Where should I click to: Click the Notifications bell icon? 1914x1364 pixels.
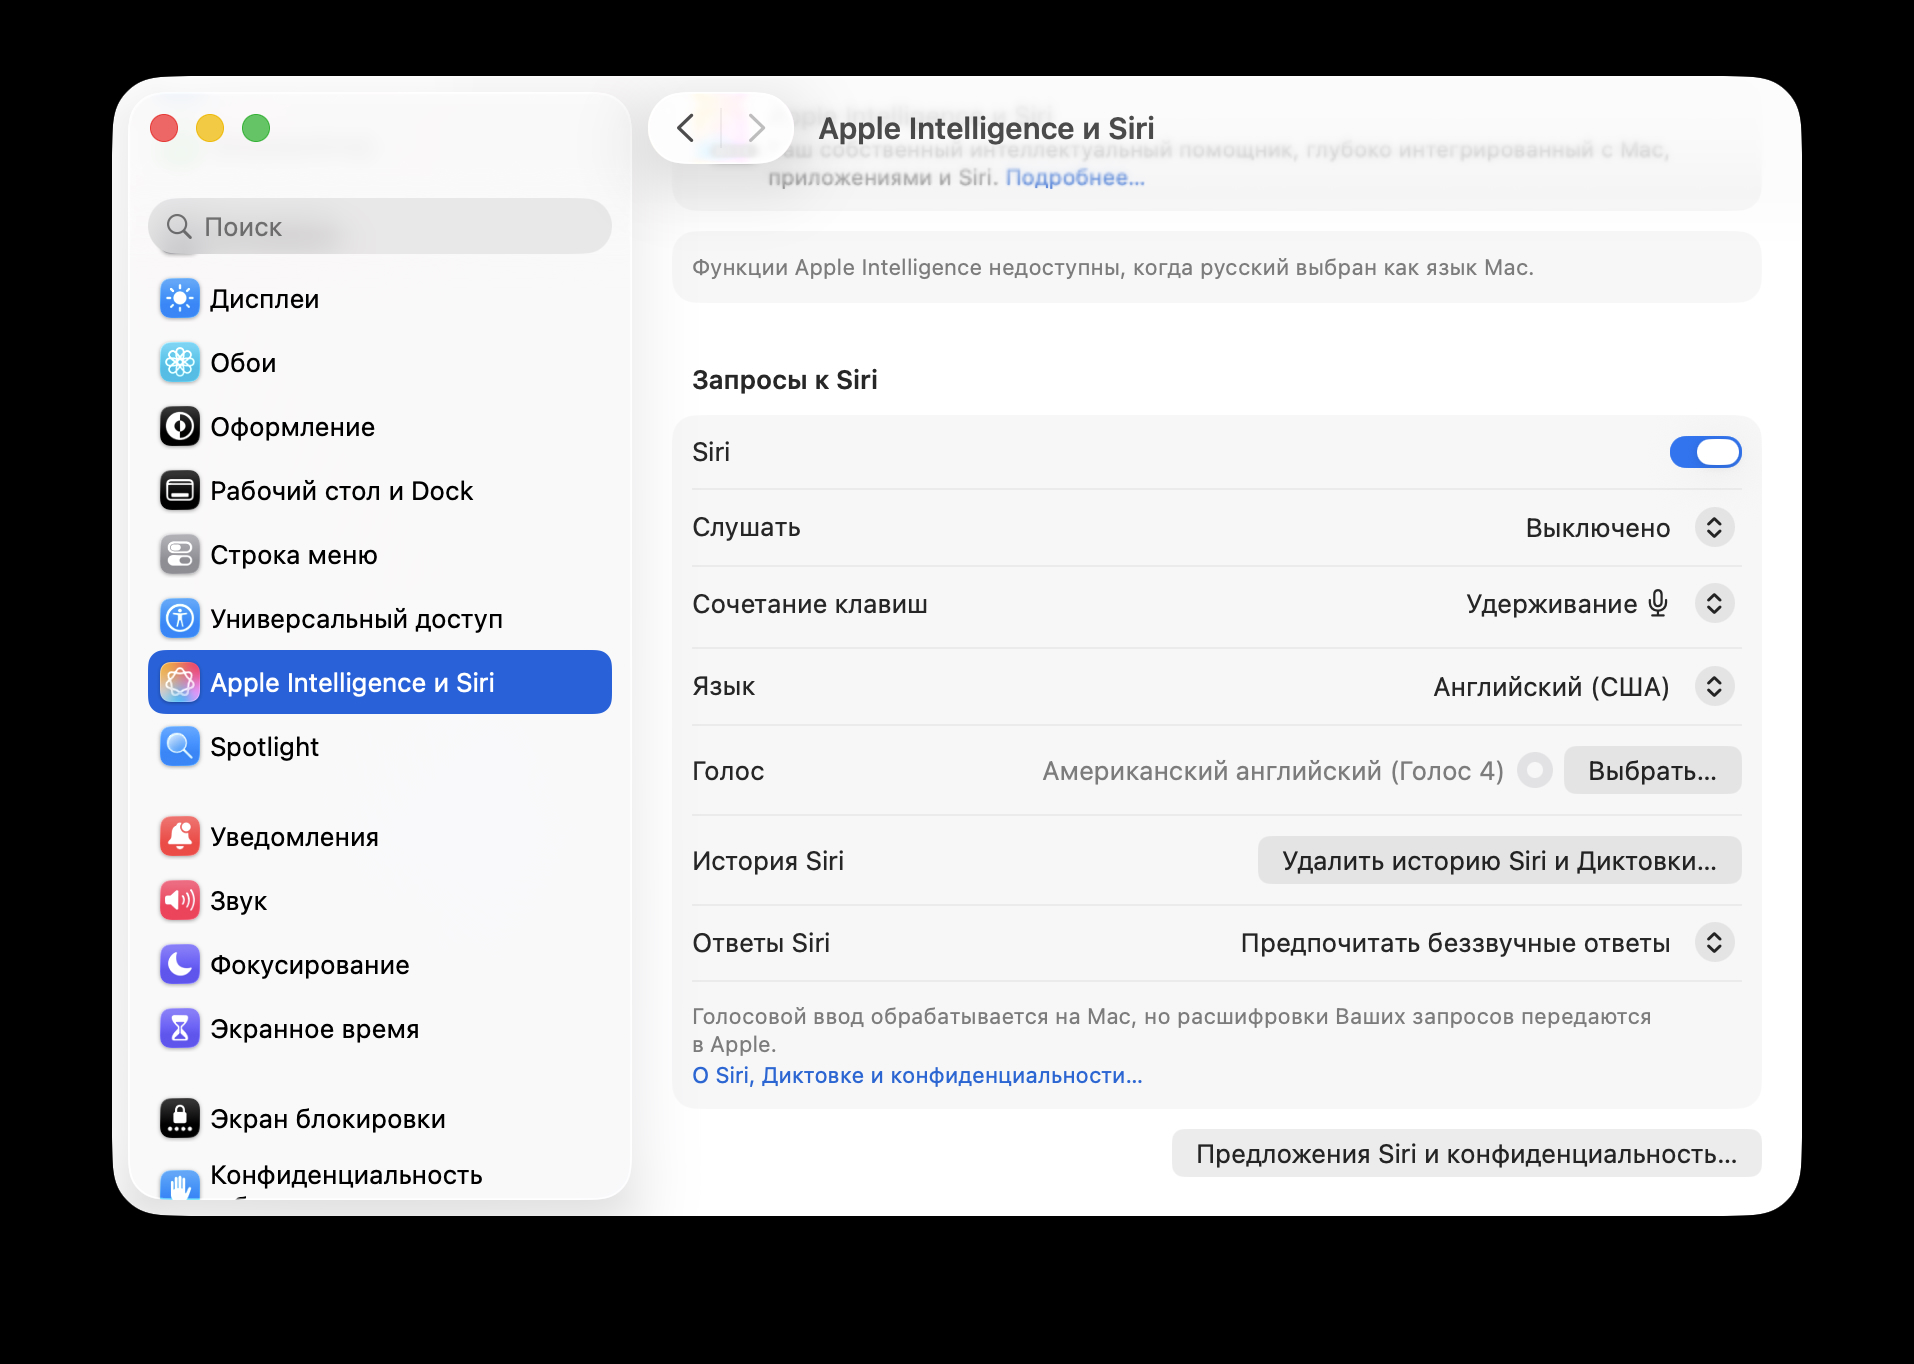click(x=180, y=837)
